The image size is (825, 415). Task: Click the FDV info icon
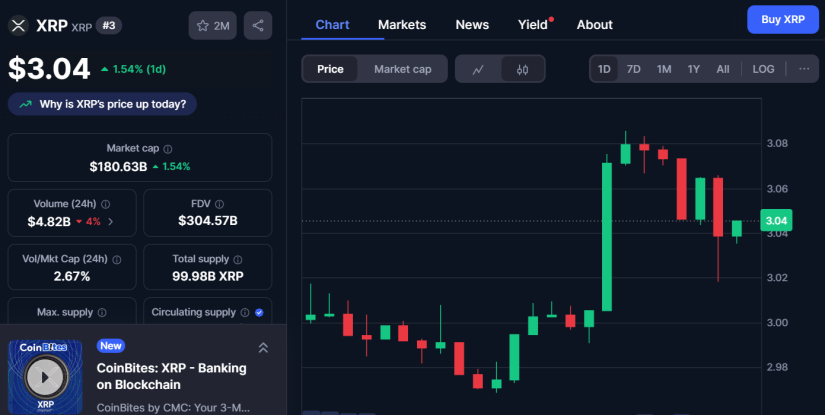tap(219, 204)
